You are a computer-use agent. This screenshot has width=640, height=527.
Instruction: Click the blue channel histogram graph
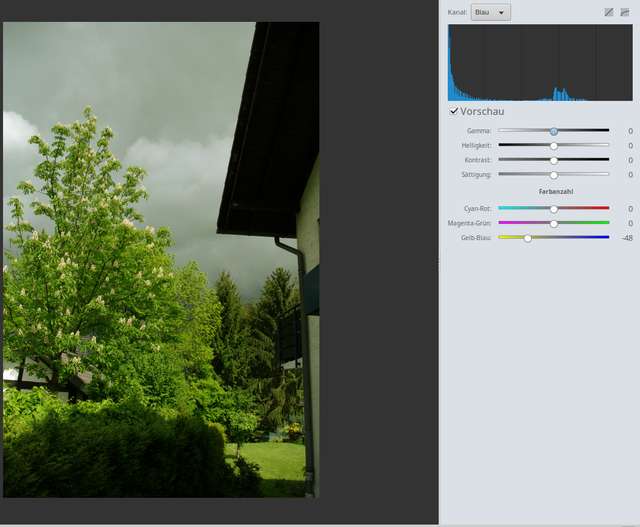coord(533,63)
